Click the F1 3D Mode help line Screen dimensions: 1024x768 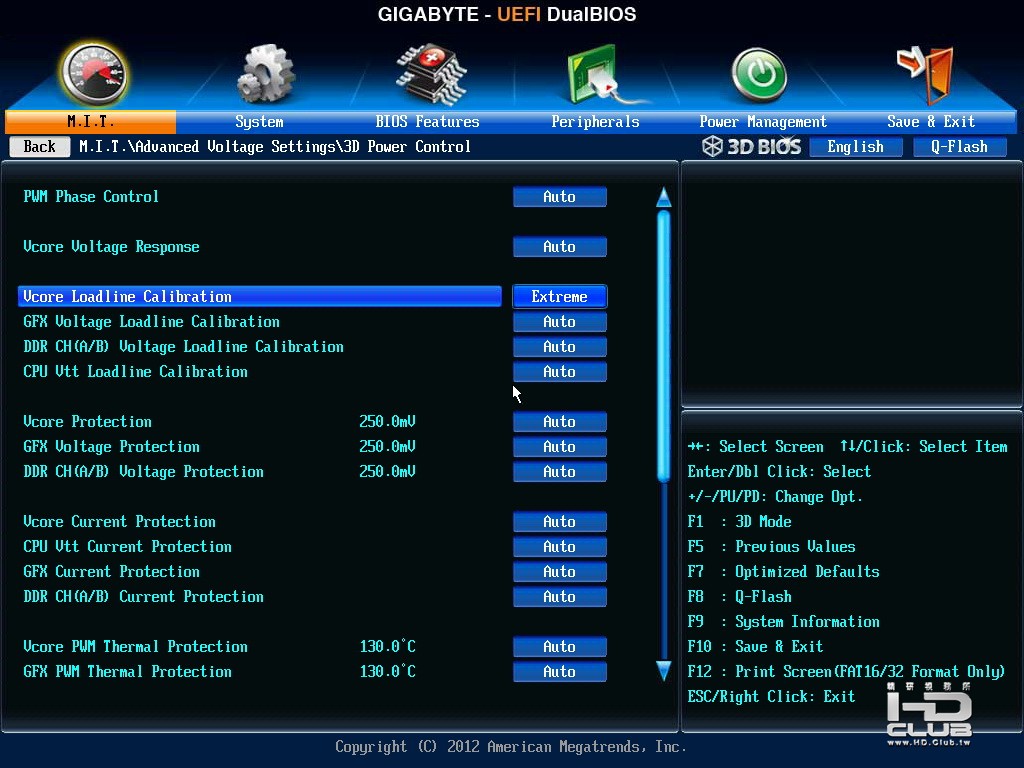[x=739, y=522]
